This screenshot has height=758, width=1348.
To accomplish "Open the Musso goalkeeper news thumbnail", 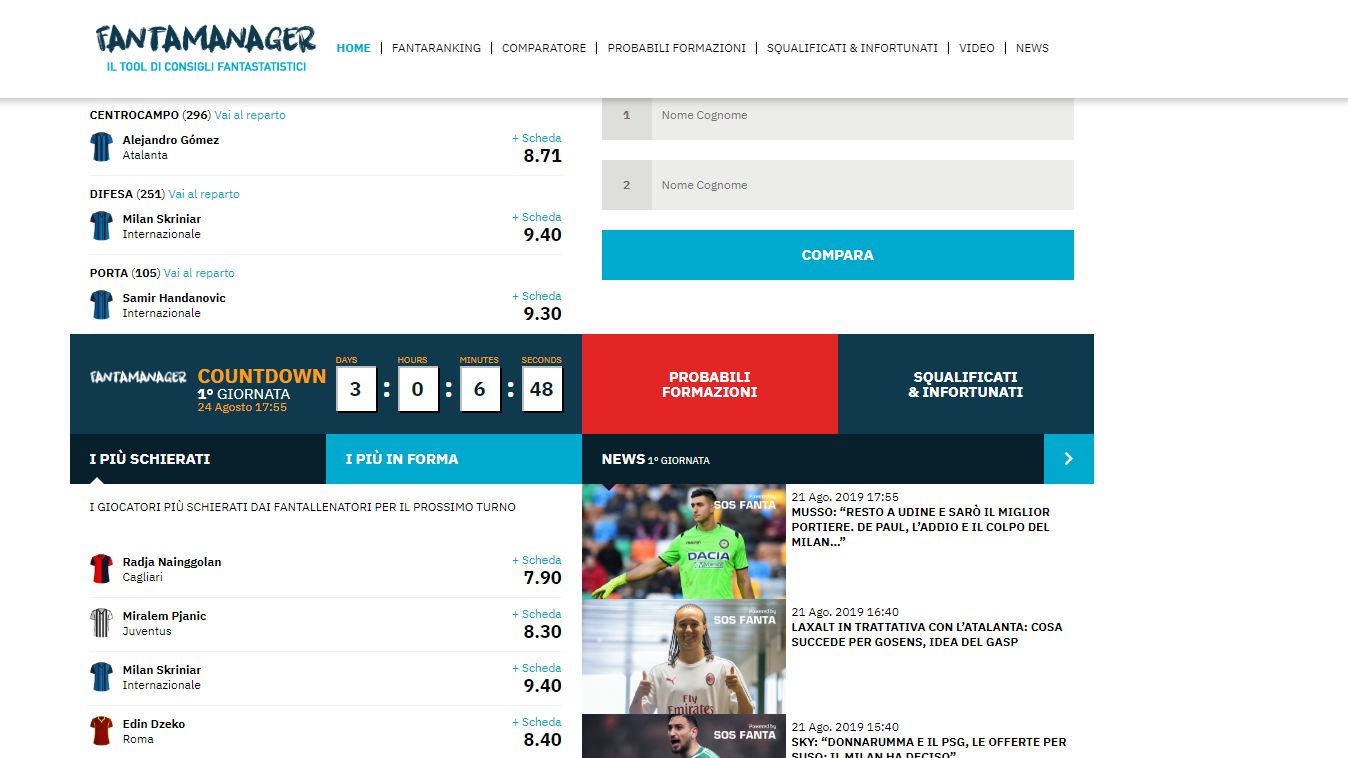I will [x=683, y=541].
